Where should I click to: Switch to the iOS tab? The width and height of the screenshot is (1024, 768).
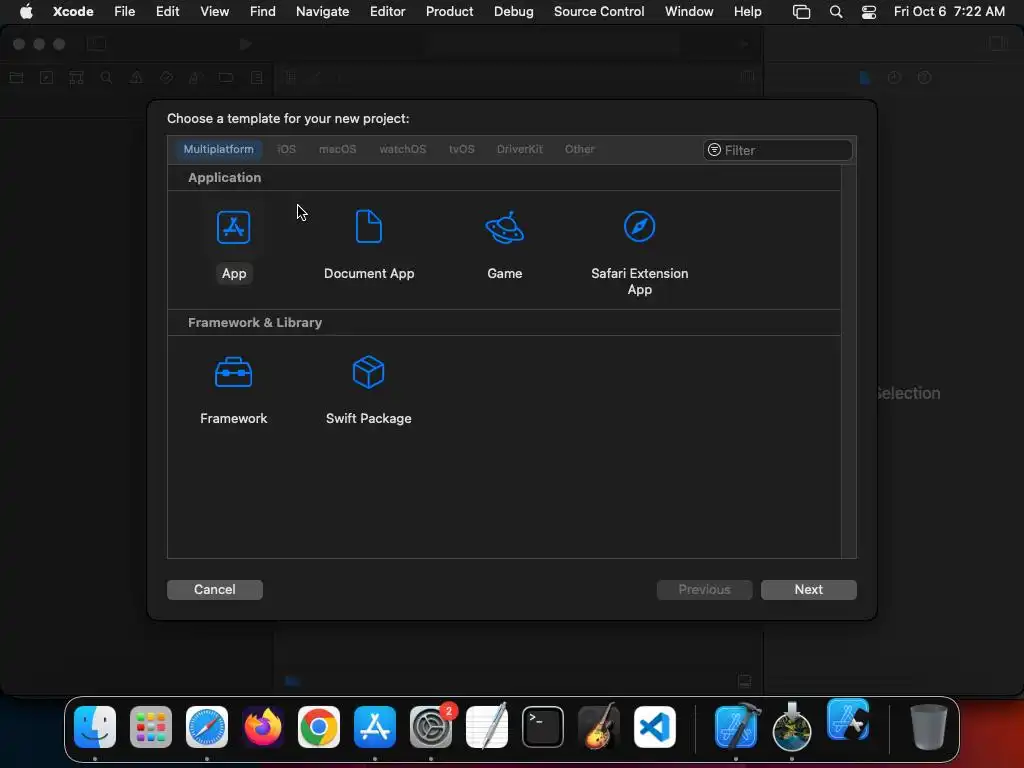click(286, 149)
